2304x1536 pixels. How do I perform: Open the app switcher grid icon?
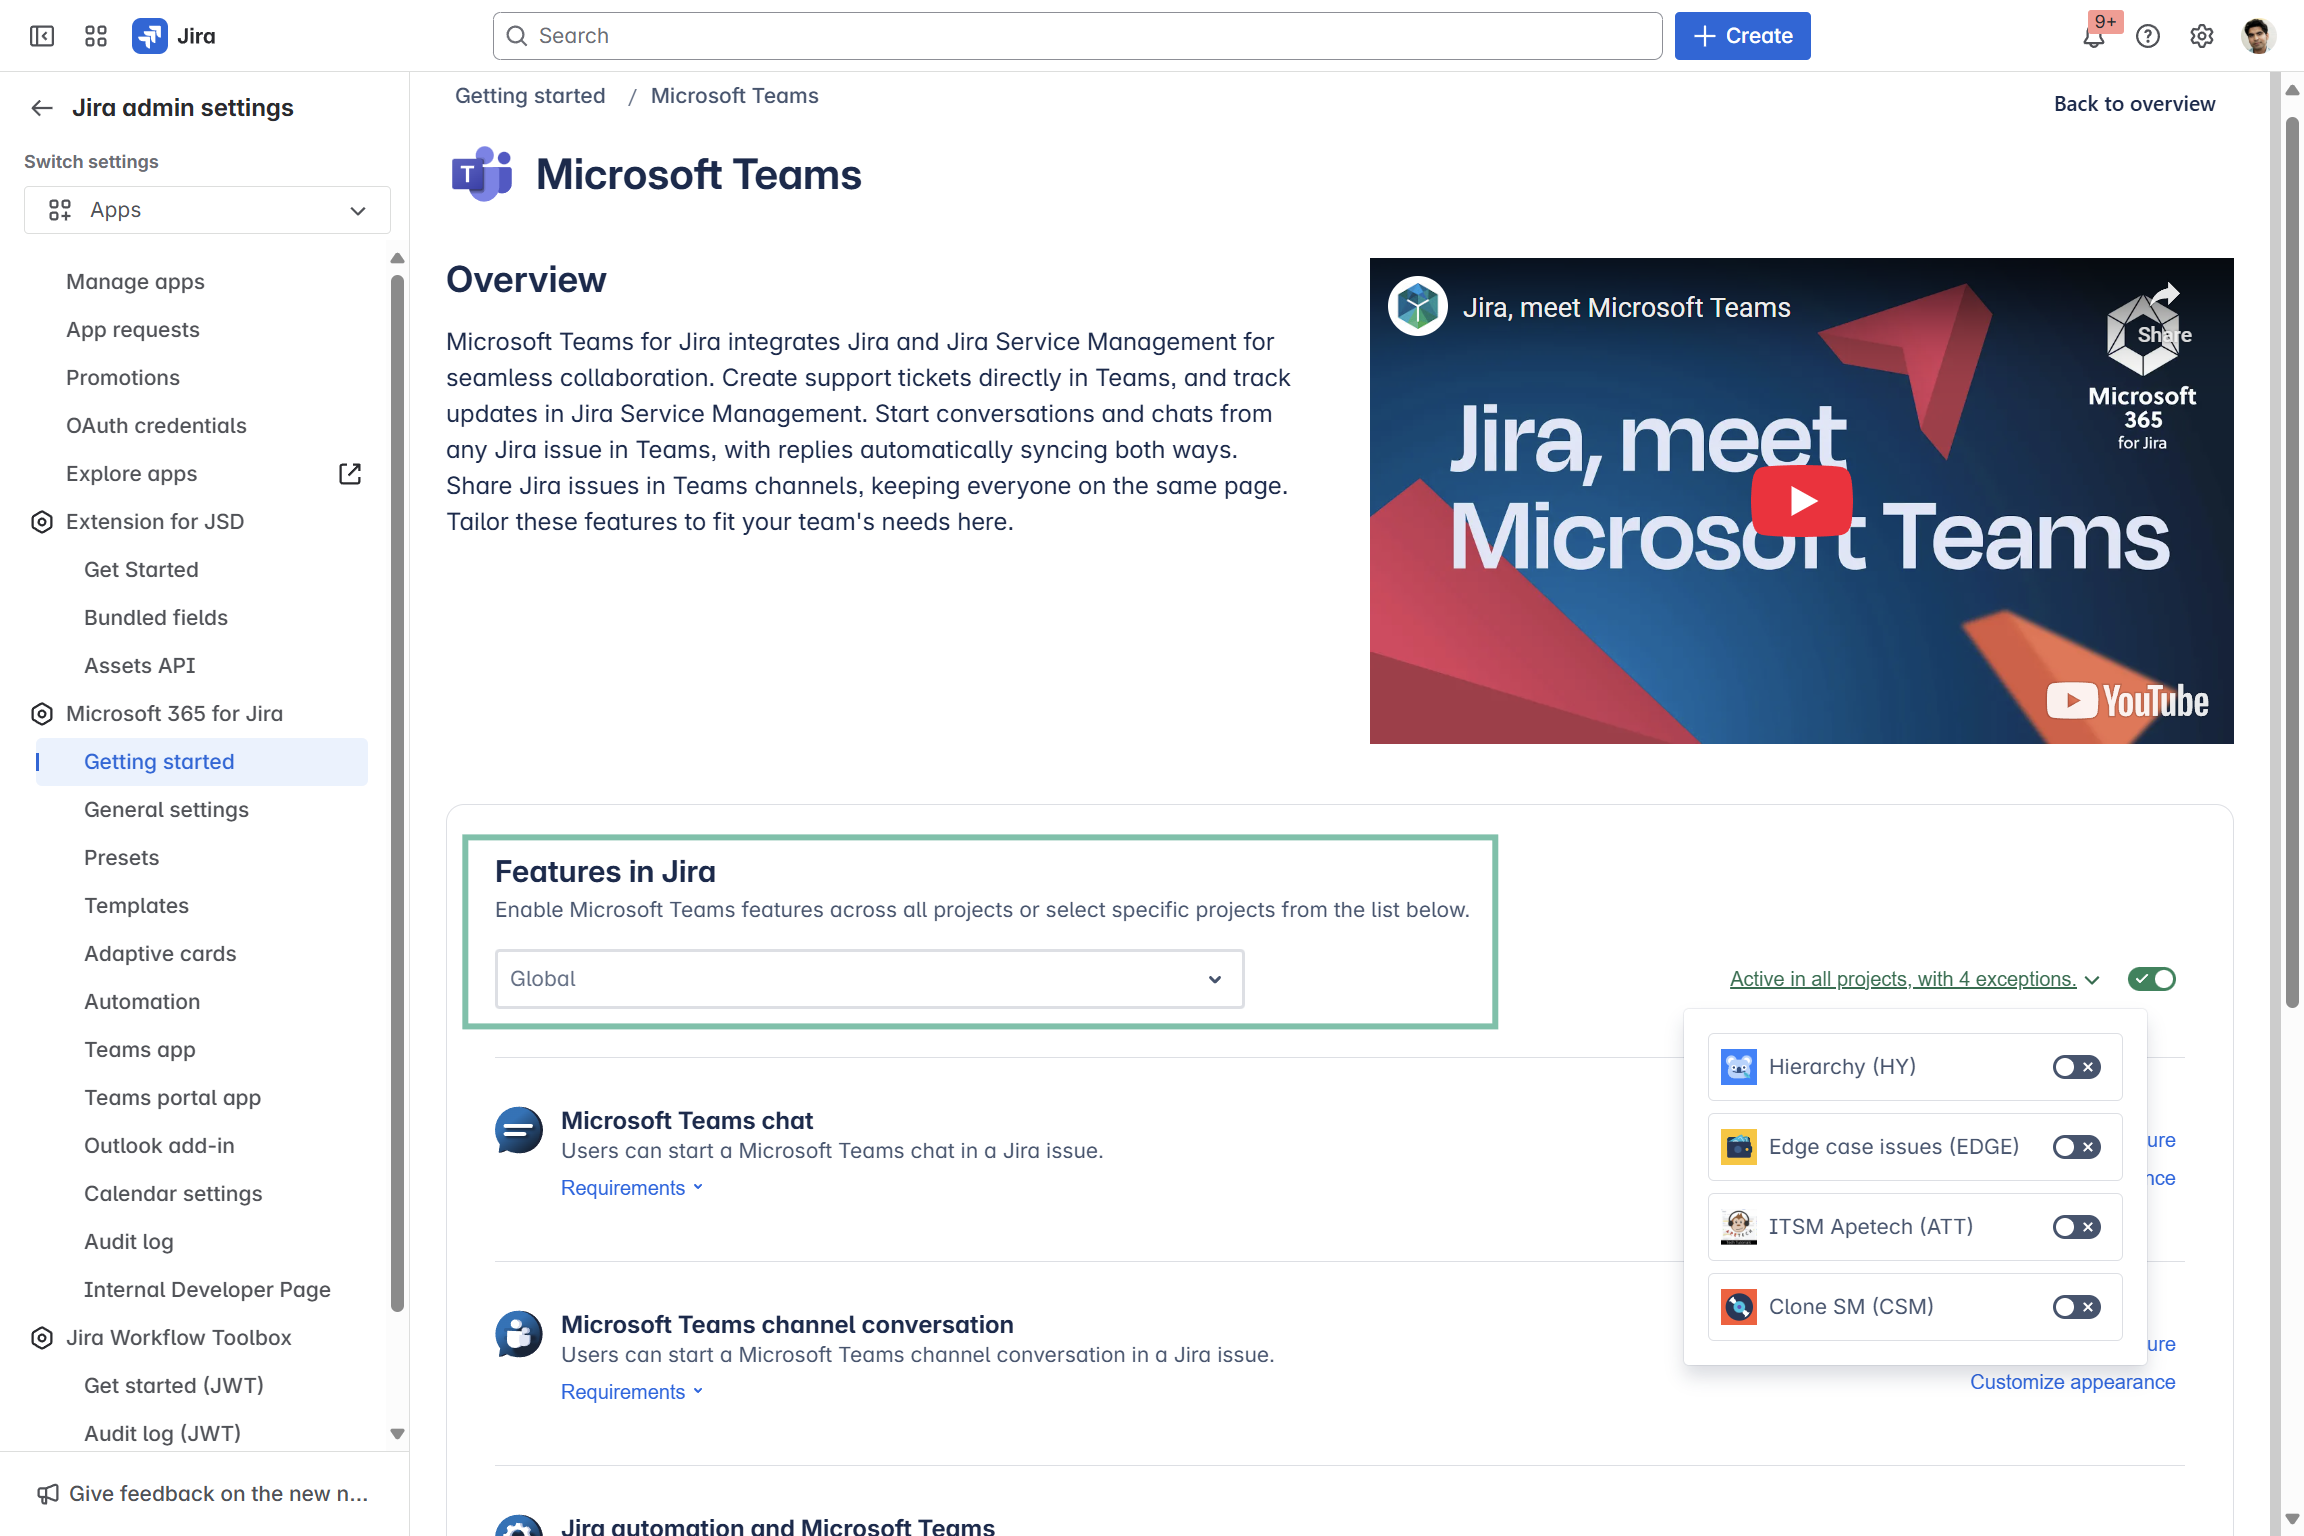(x=96, y=36)
